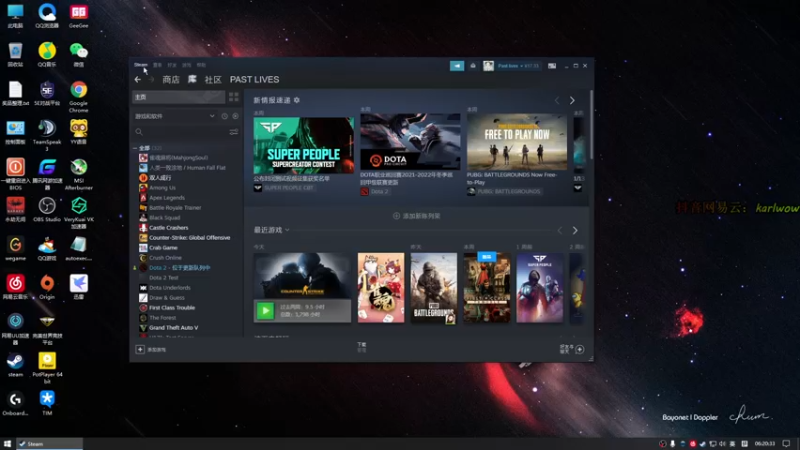Screen dimensions: 800x450
Task: Select Black Squad in game list
Action: (x=159, y=218)
